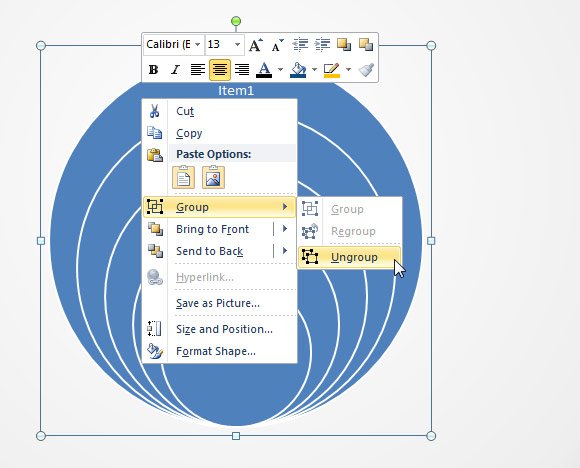Viewport: 580px width, 468px height.
Task: Toggle Italic formatting
Action: point(175,70)
